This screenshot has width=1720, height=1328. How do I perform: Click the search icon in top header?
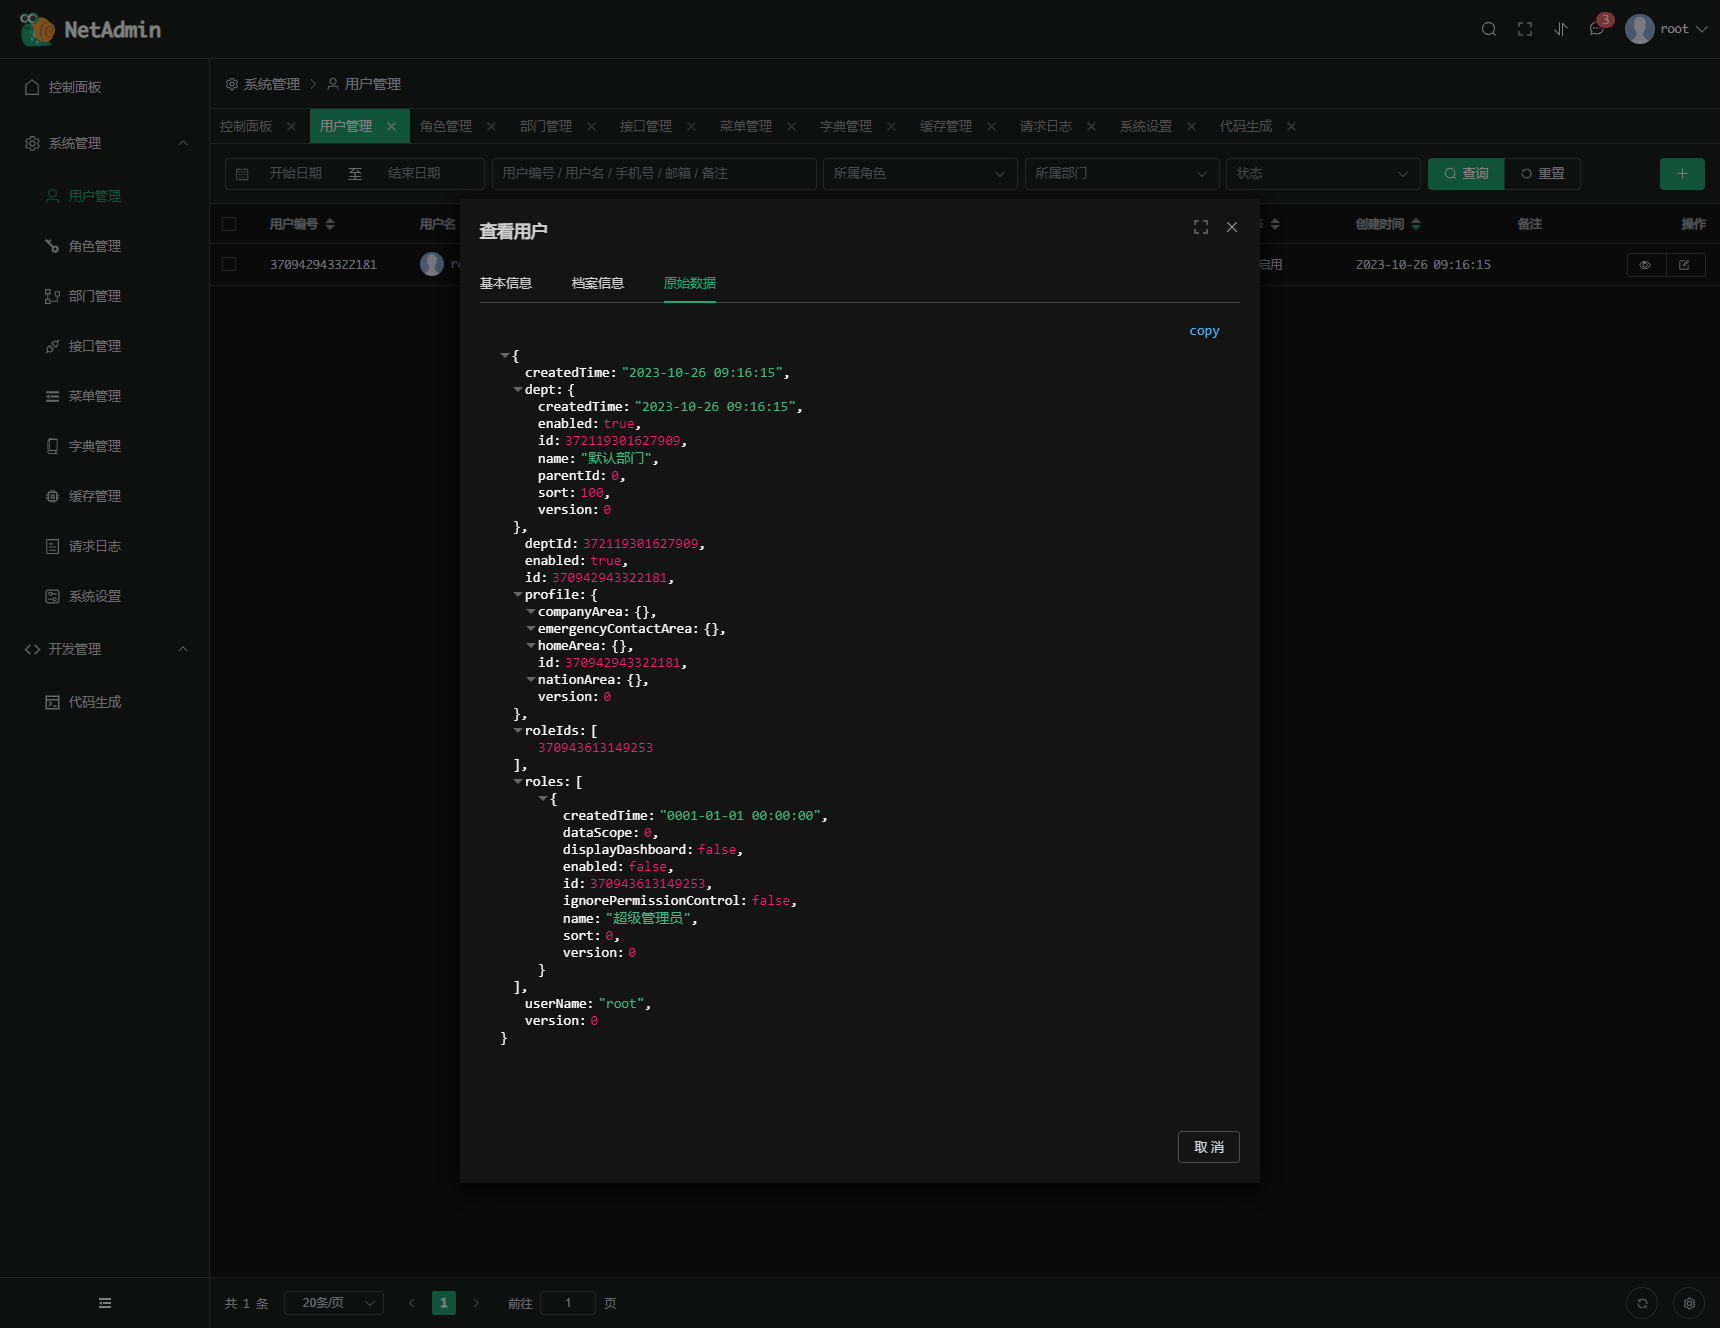click(1488, 29)
